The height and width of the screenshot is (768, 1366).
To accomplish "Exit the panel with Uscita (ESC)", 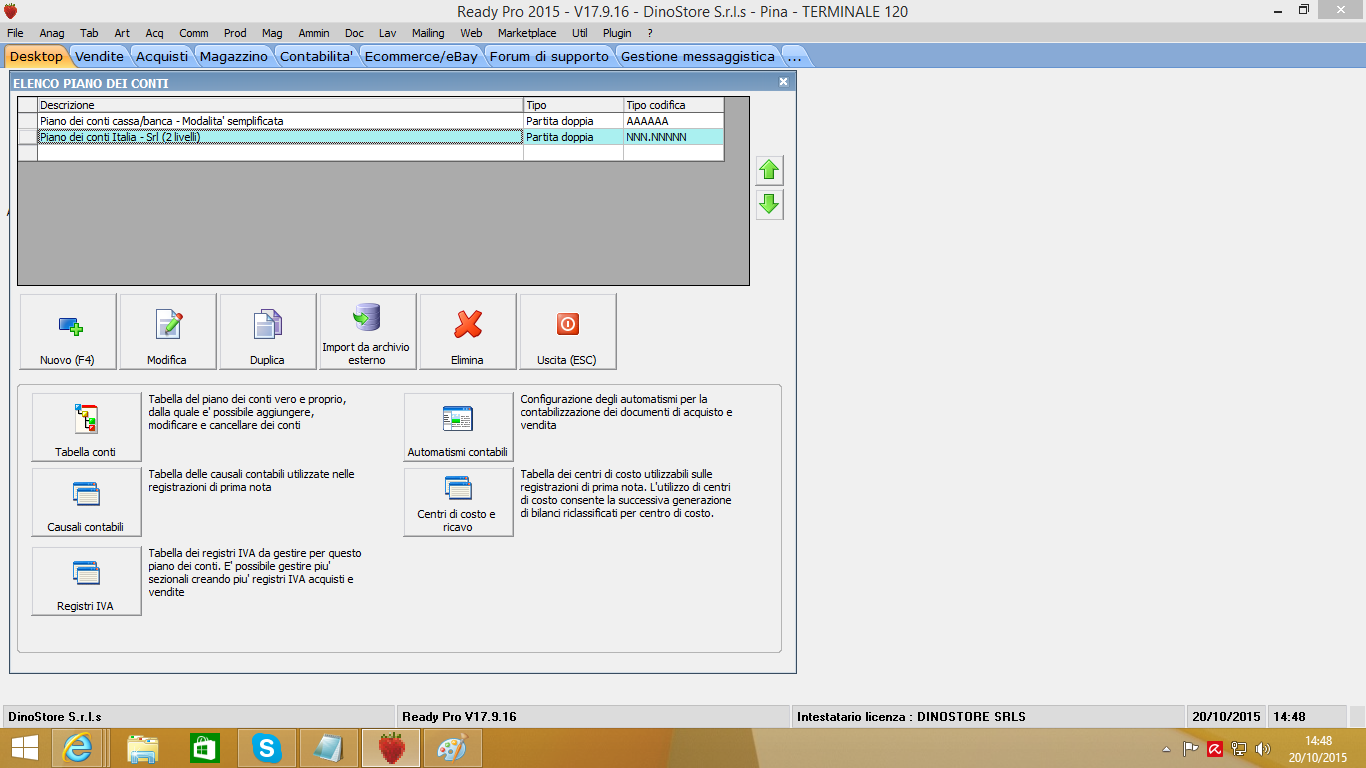I will point(568,332).
